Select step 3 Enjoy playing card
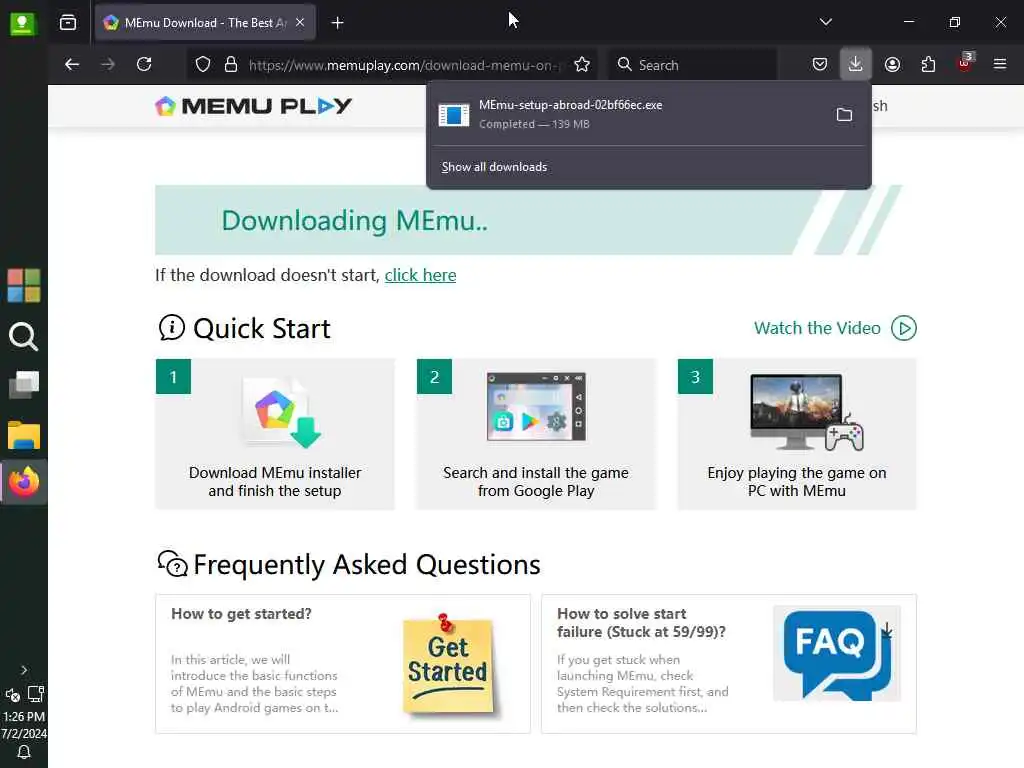1024x768 pixels. [x=797, y=434]
